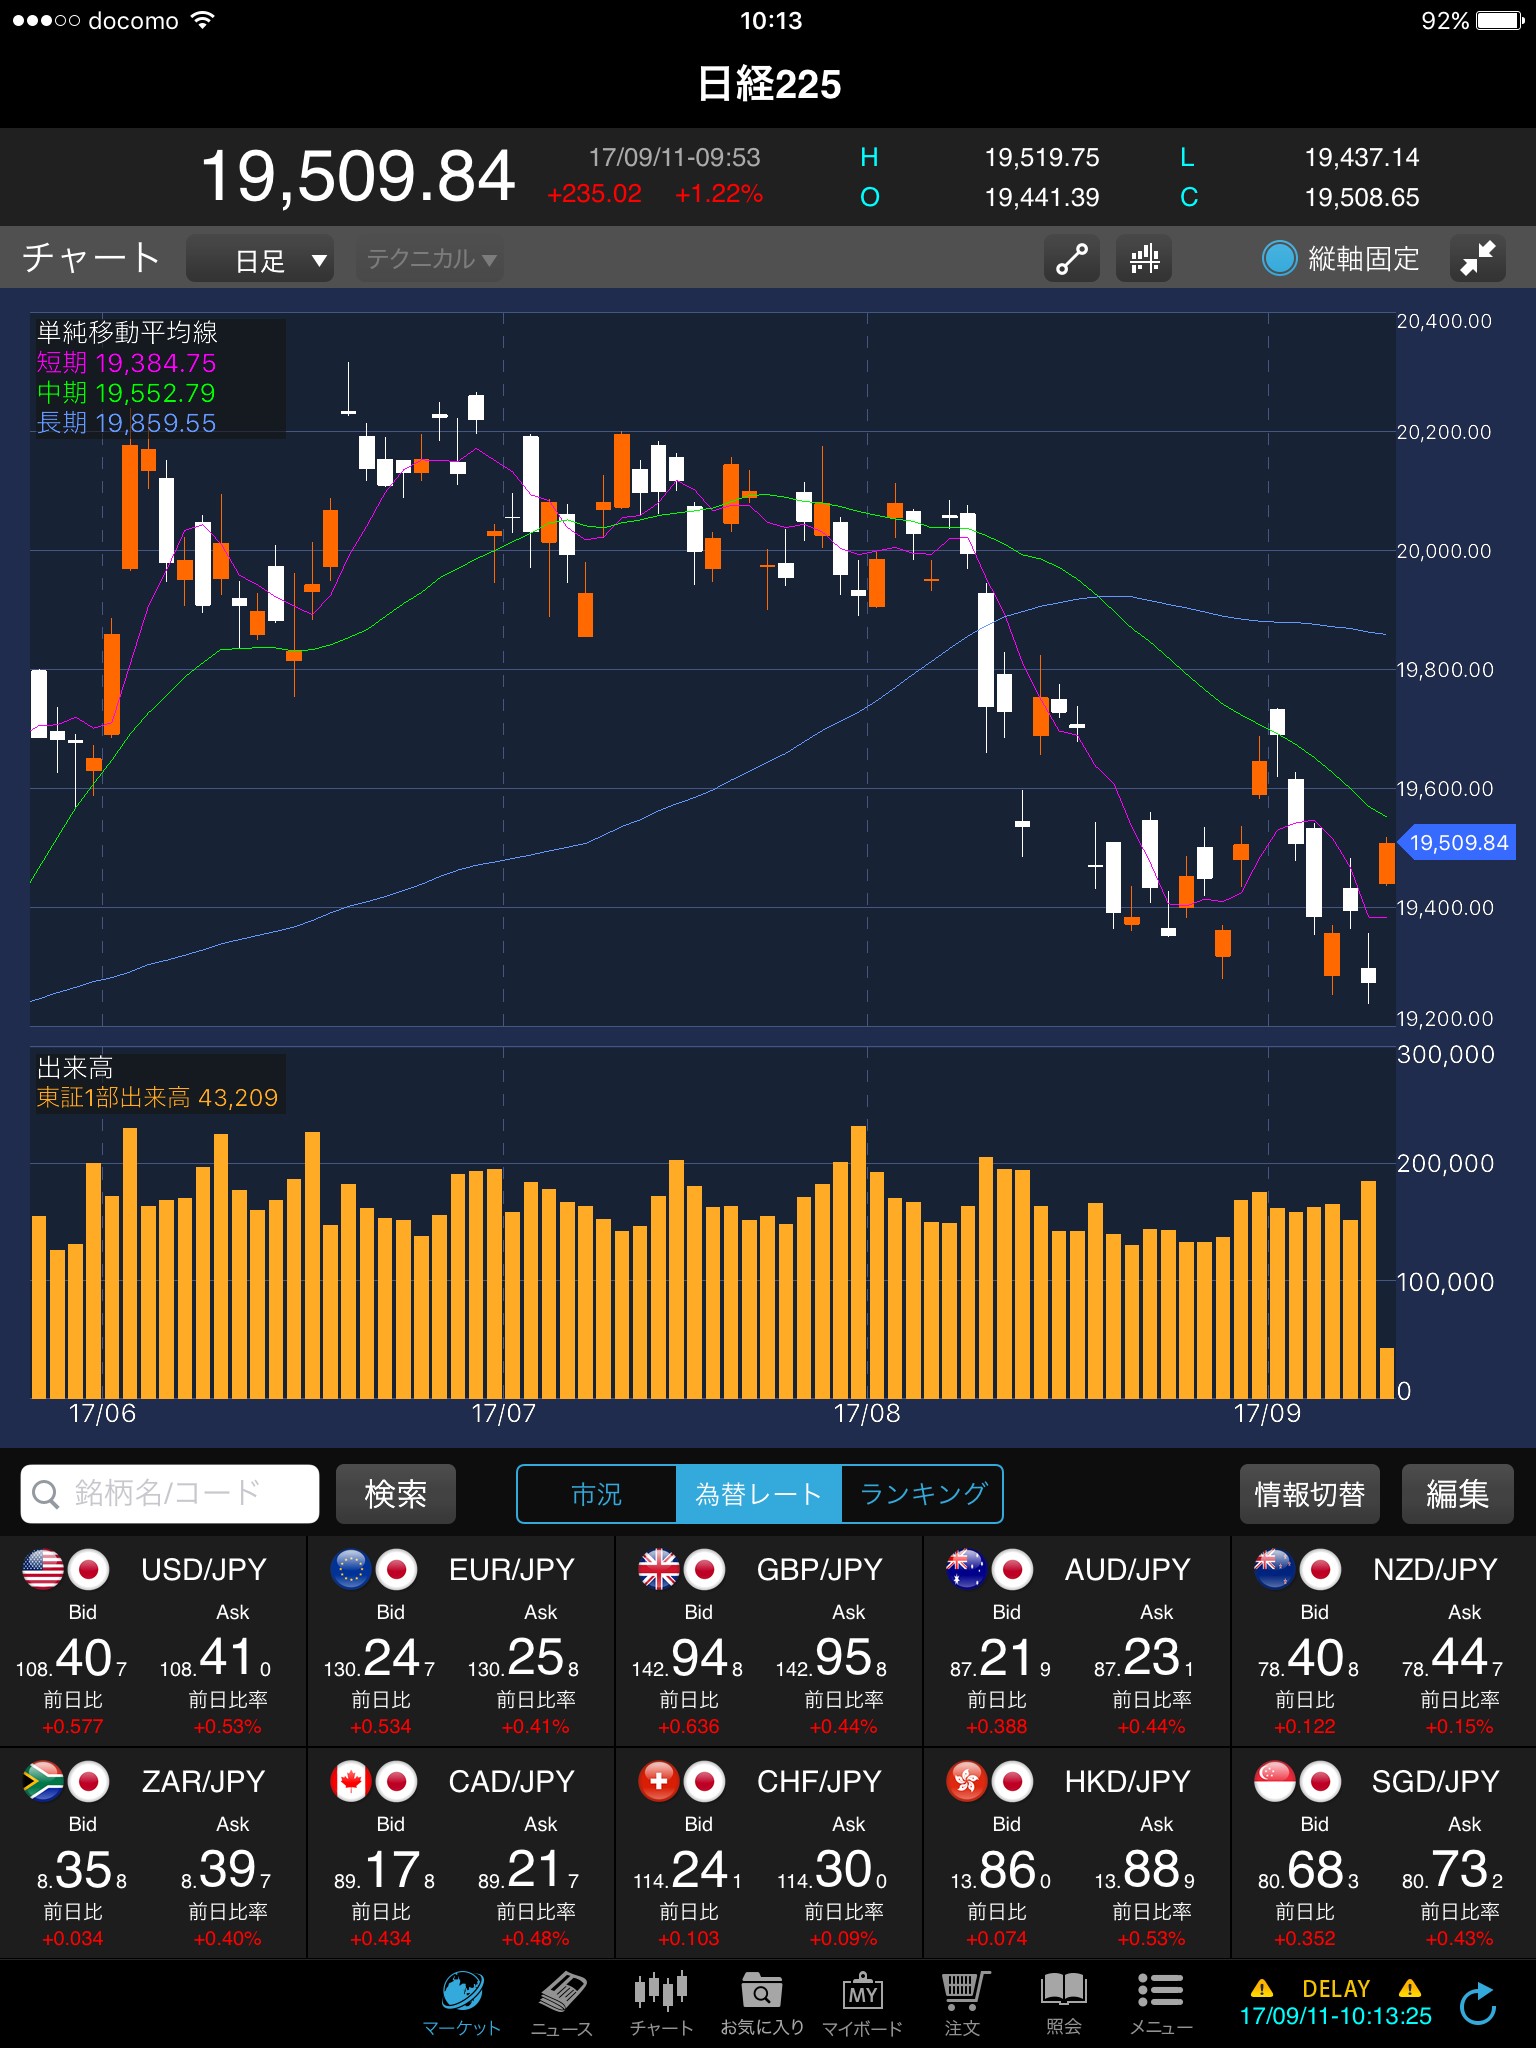
Task: Refresh the delayed data
Action: click(x=1477, y=2004)
